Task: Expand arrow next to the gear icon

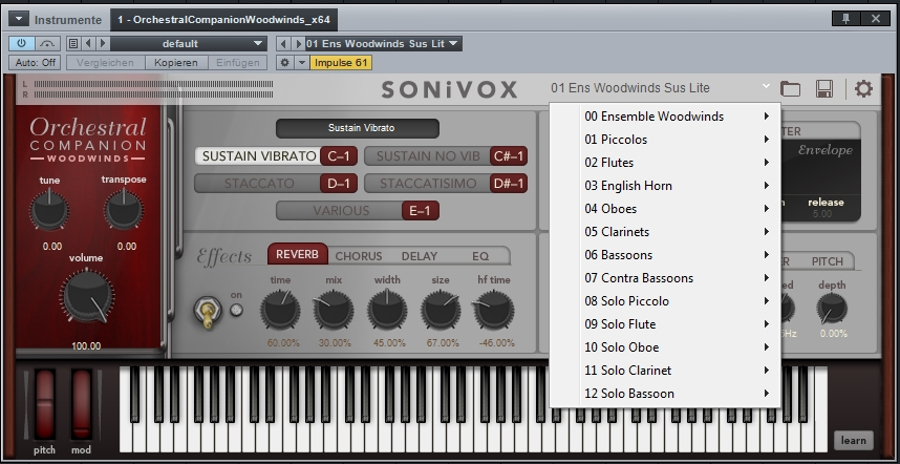Action: point(302,63)
